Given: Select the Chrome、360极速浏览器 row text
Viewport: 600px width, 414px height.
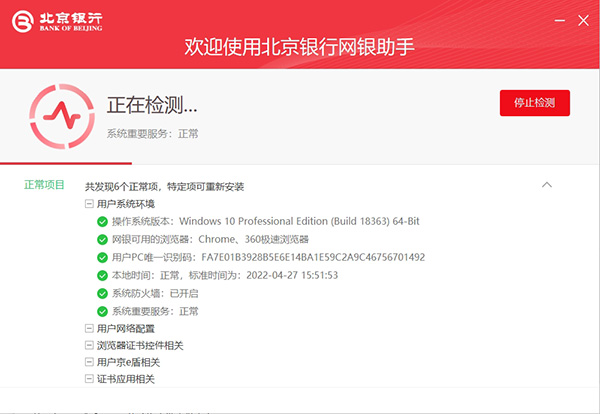Looking at the screenshot, I should click(x=210, y=239).
